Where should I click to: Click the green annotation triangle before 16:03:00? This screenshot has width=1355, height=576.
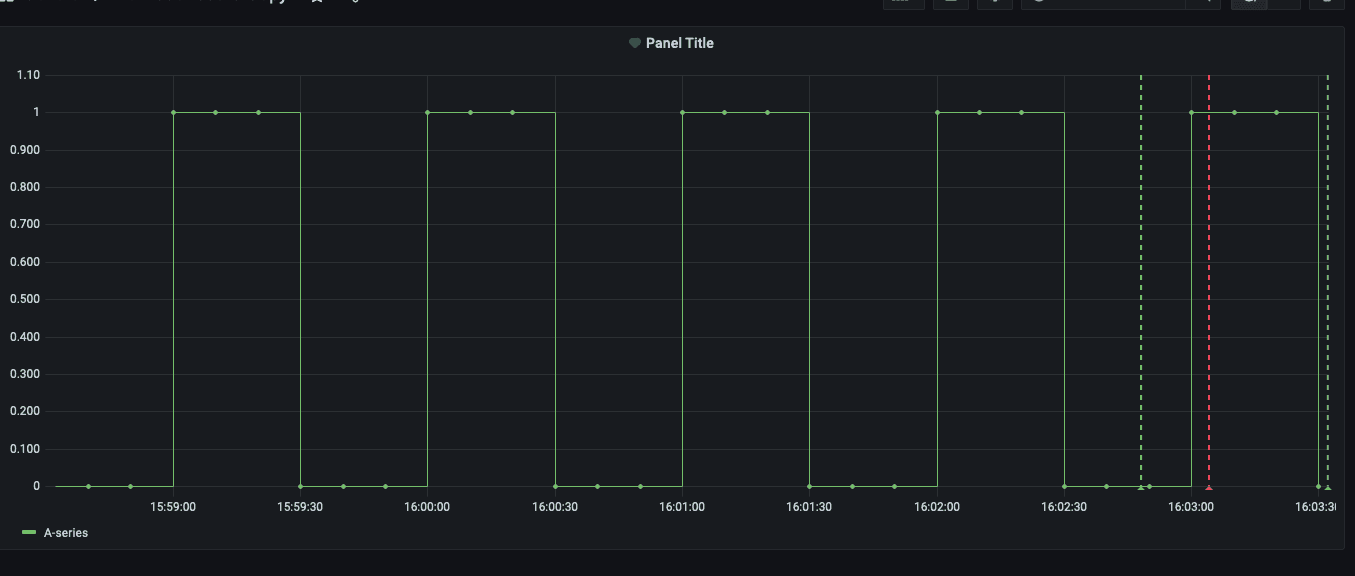click(1141, 488)
